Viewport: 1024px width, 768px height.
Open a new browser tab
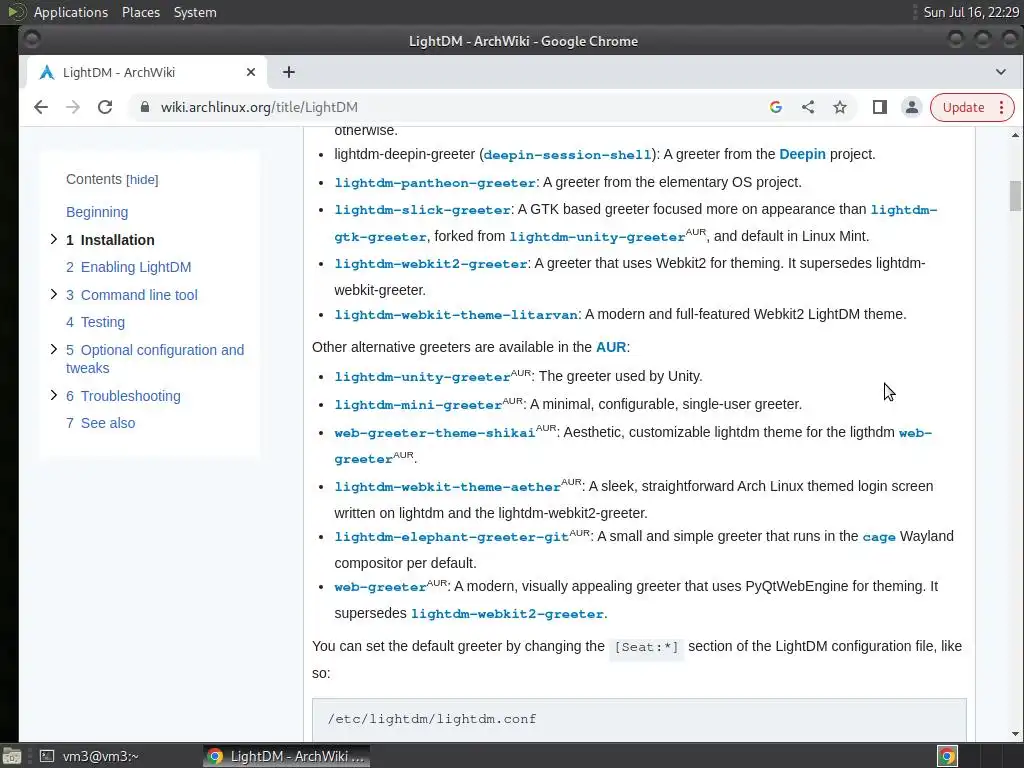click(289, 72)
